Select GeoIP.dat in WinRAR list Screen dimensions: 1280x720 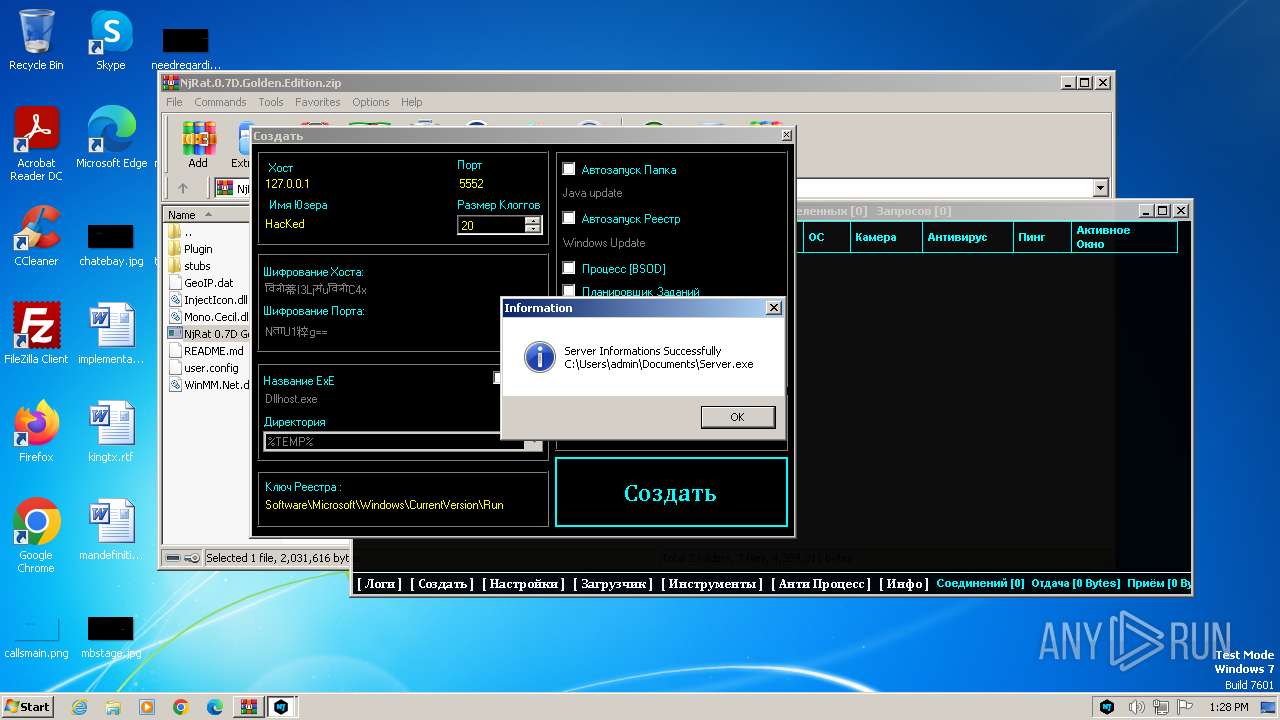coord(208,283)
